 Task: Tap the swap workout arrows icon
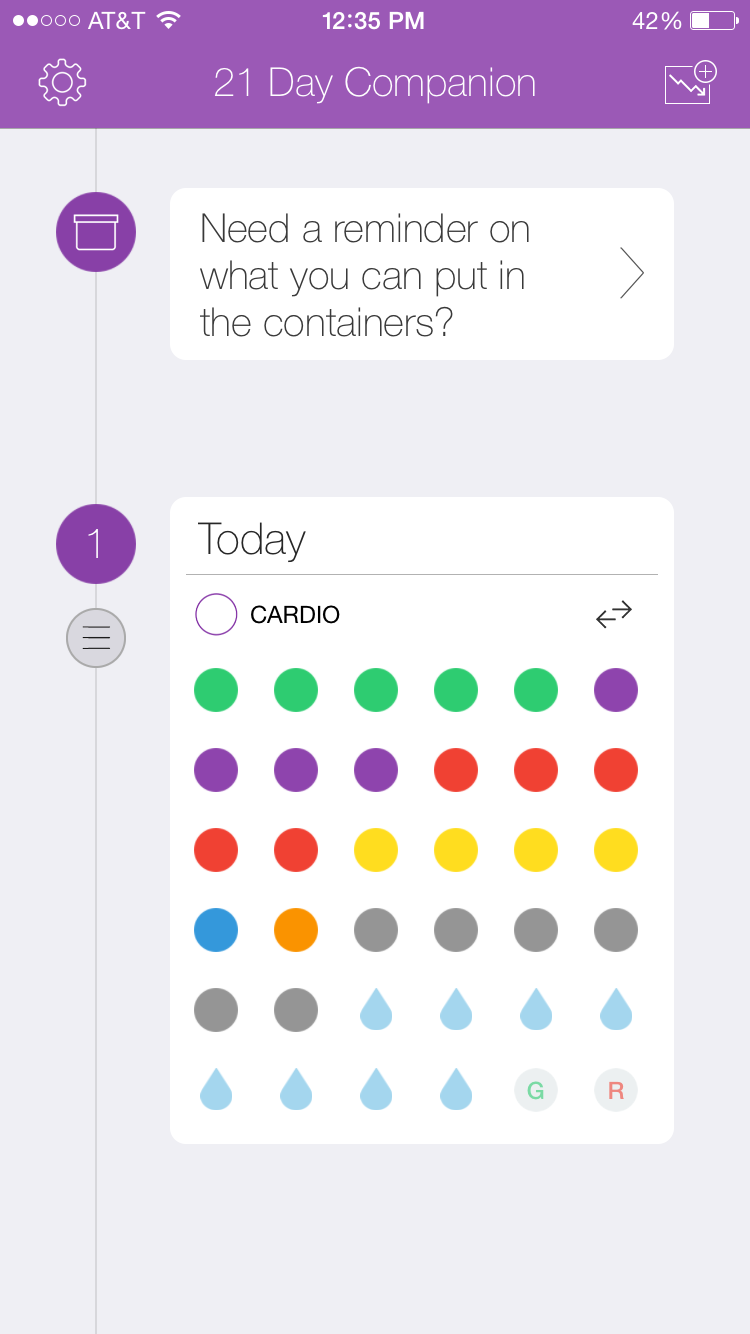[x=614, y=614]
